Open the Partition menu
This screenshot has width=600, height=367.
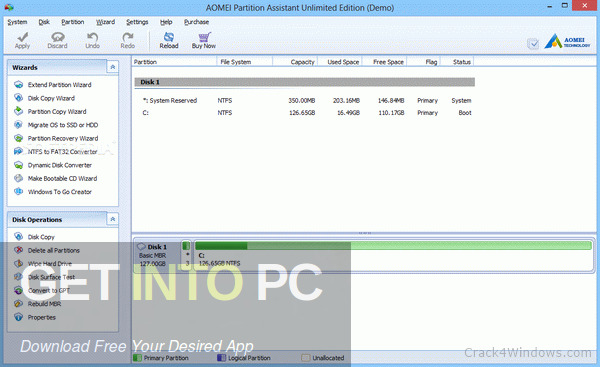(73, 22)
